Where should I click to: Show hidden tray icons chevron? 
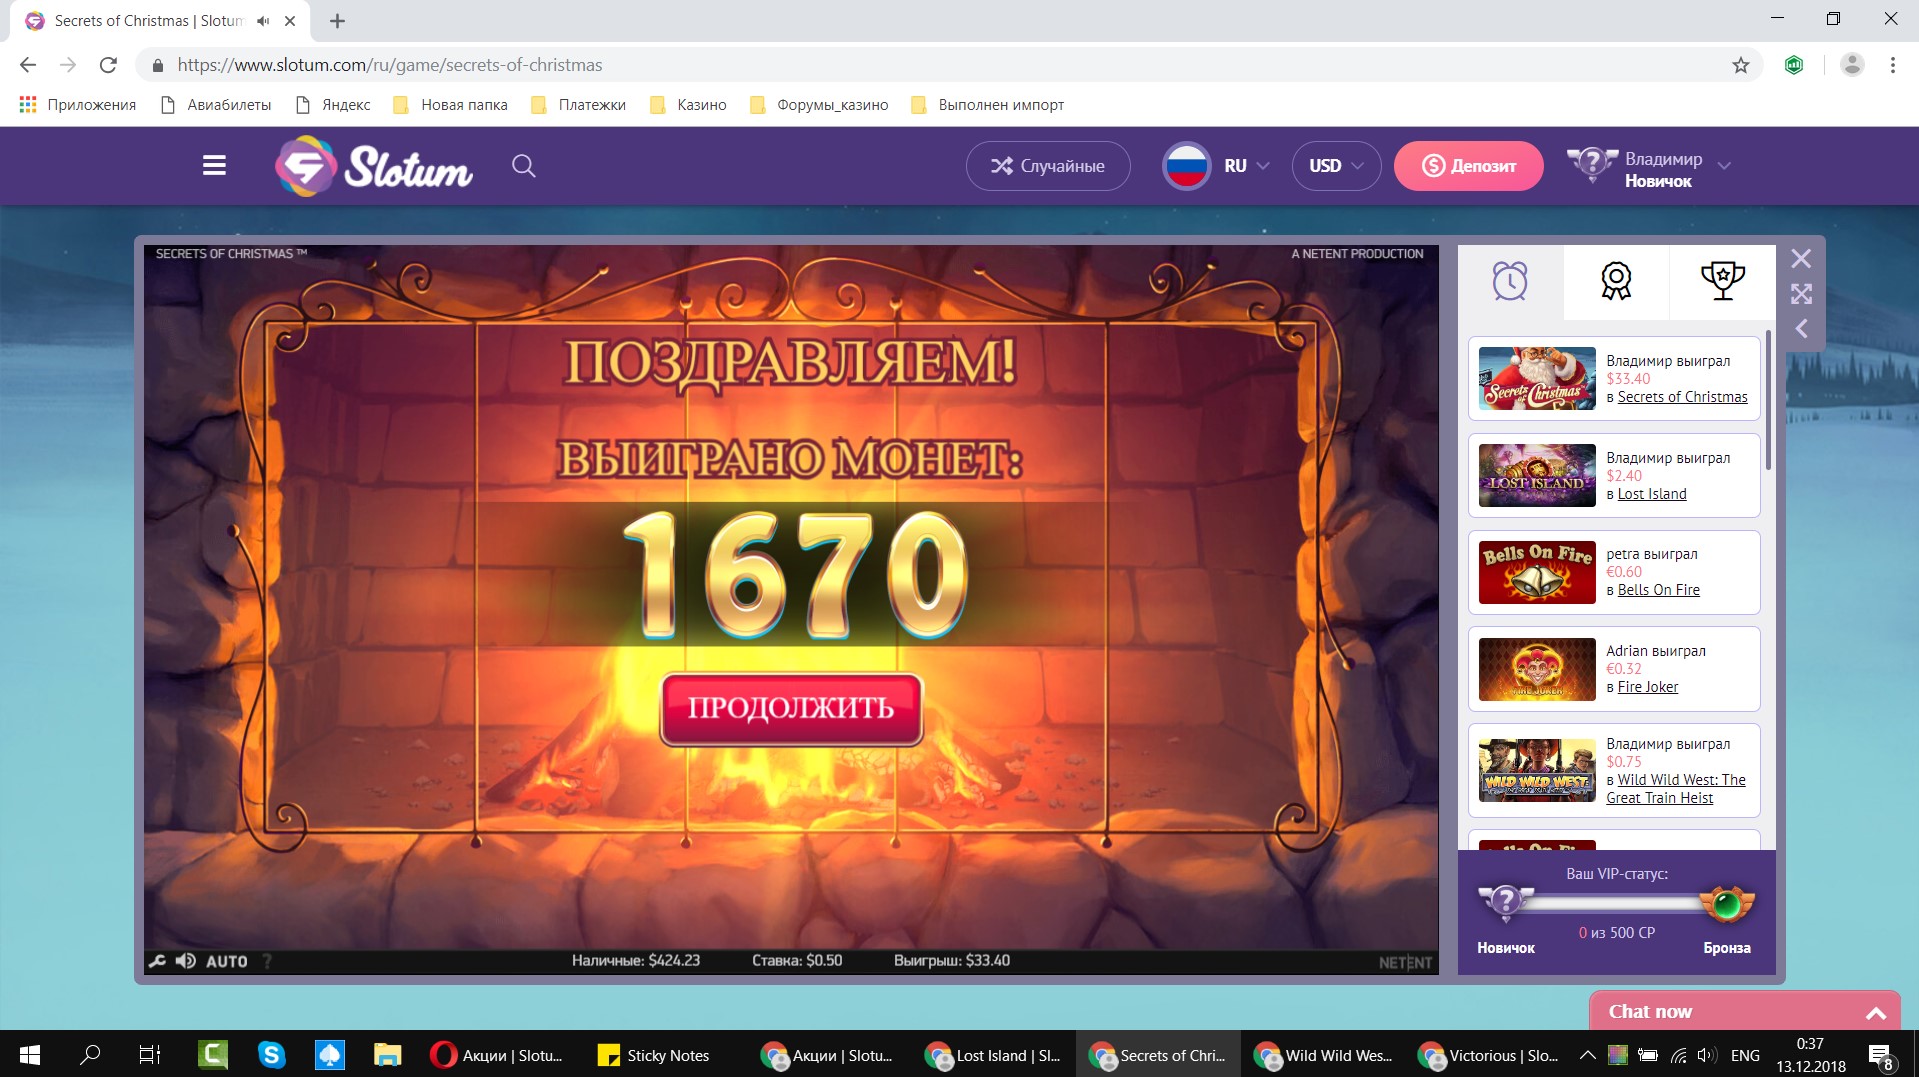[1587, 1055]
